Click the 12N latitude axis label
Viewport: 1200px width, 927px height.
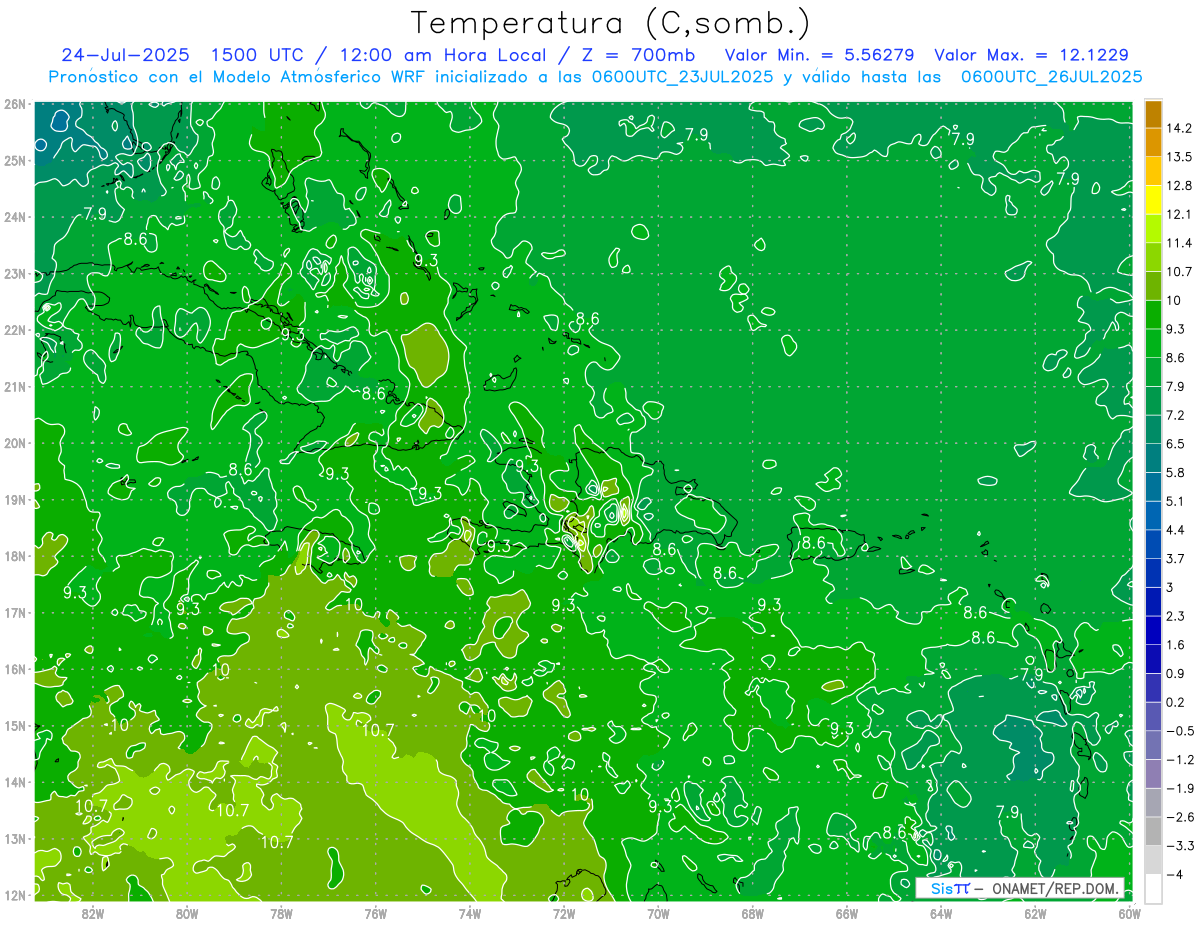pyautogui.click(x=15, y=895)
